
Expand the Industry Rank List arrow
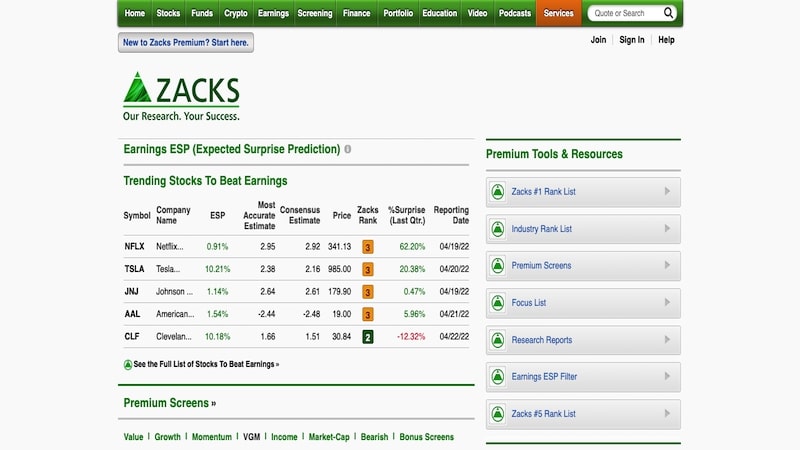click(x=667, y=229)
